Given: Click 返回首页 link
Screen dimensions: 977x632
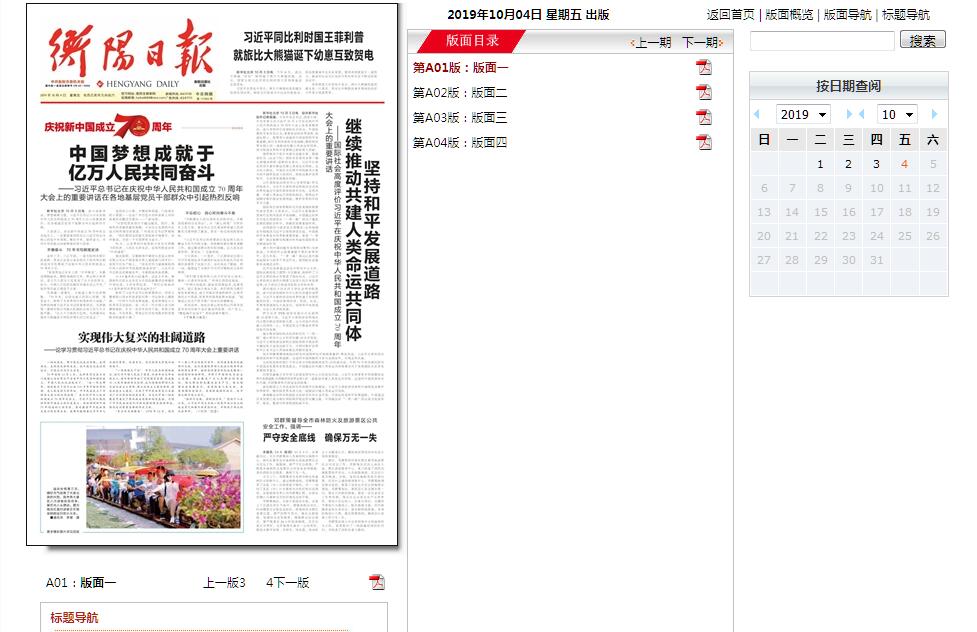Looking at the screenshot, I should tap(730, 14).
